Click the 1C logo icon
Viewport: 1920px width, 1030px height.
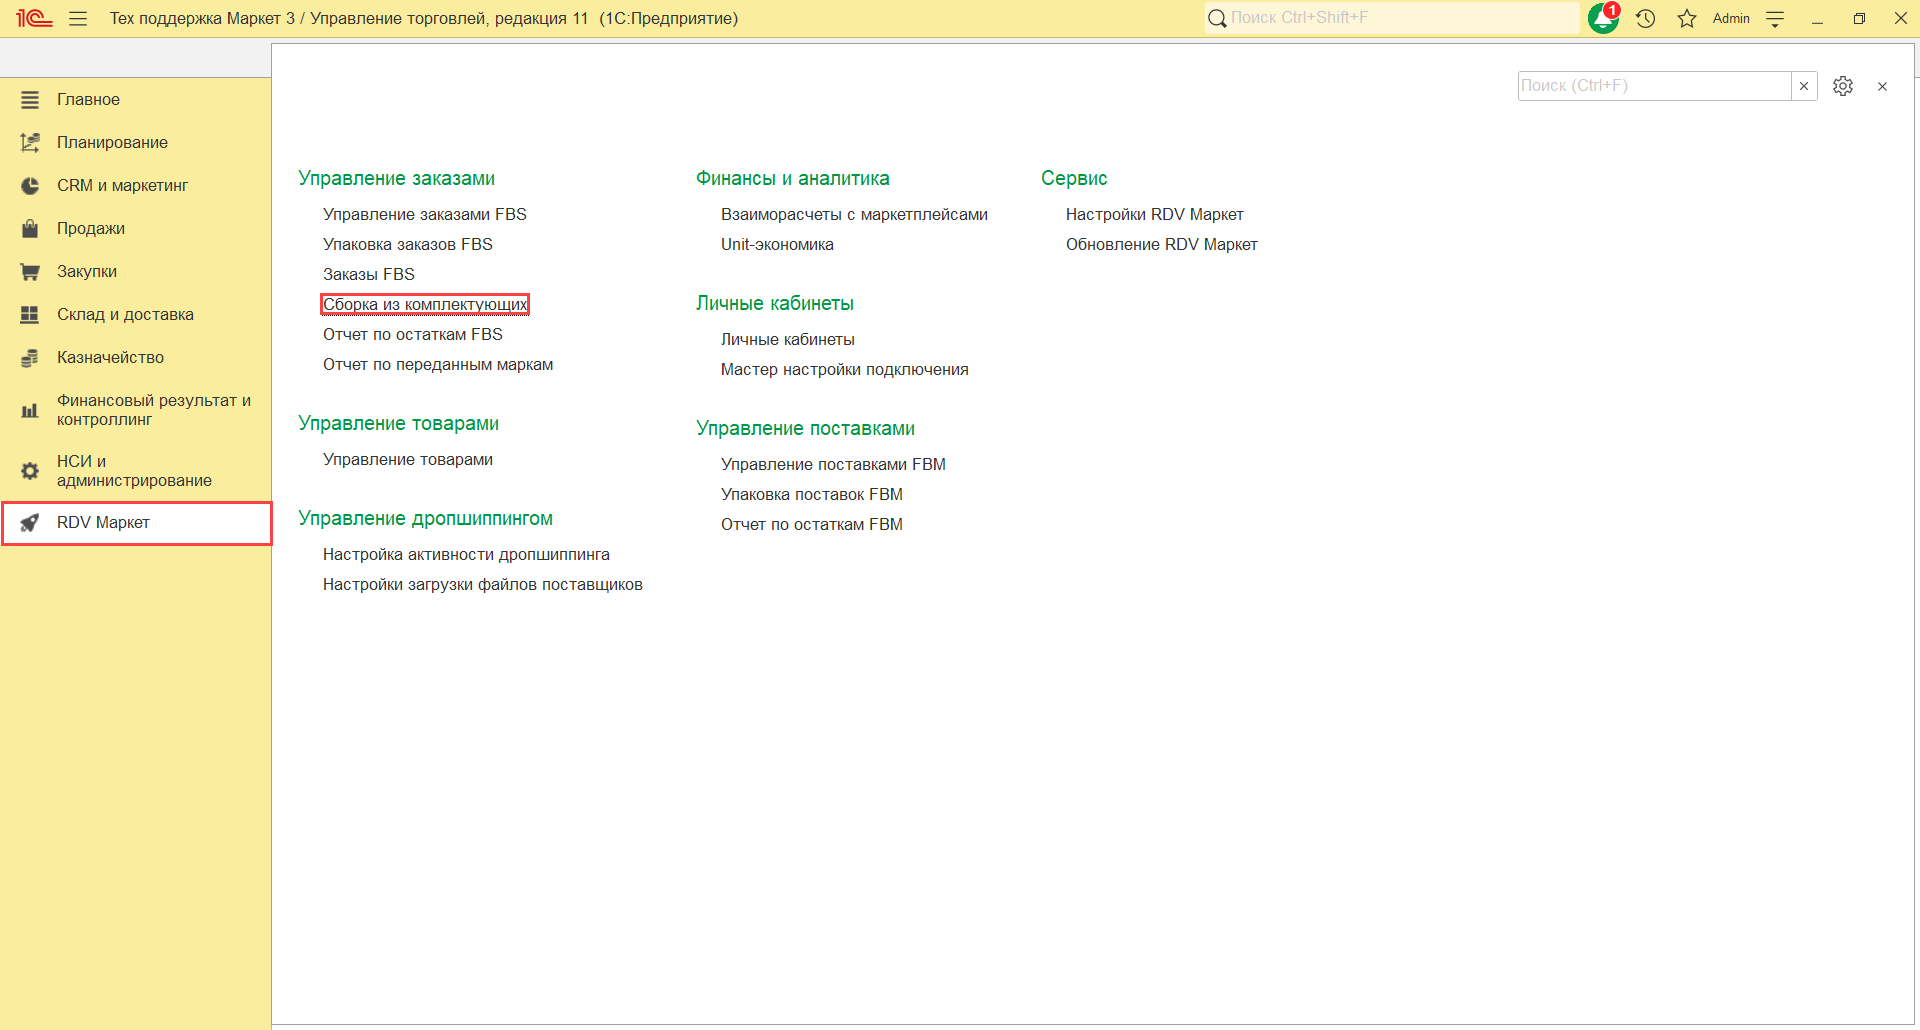tap(34, 18)
